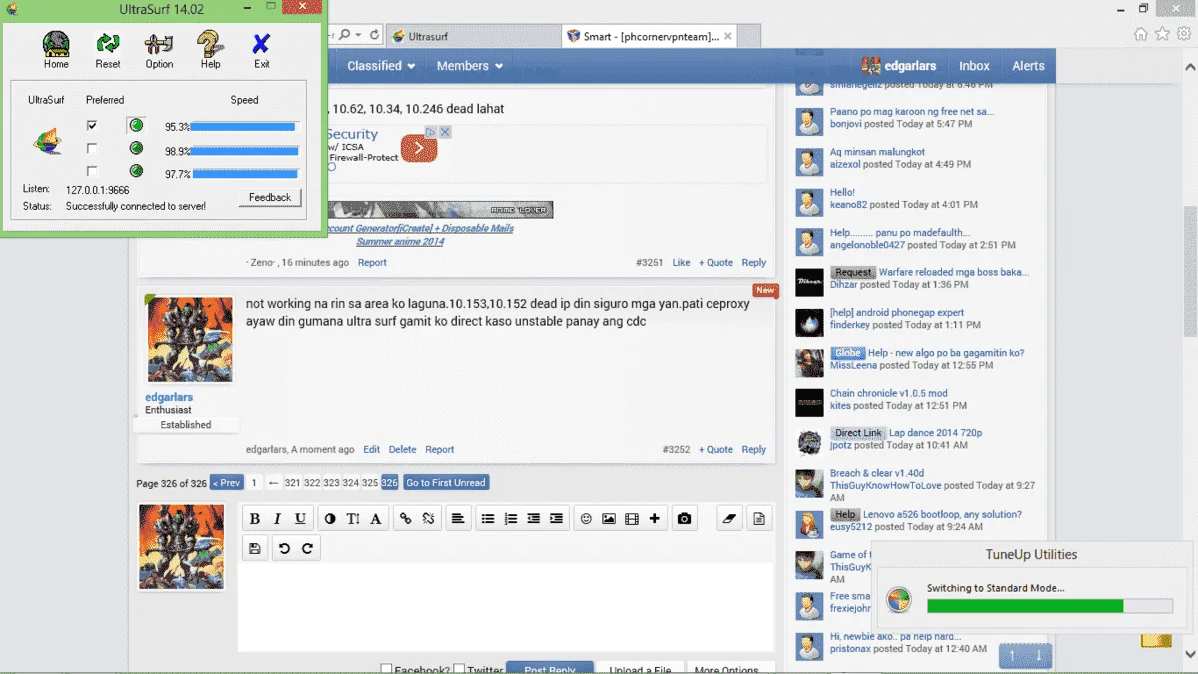
Task: Open text color picker in editor
Action: pos(329,518)
